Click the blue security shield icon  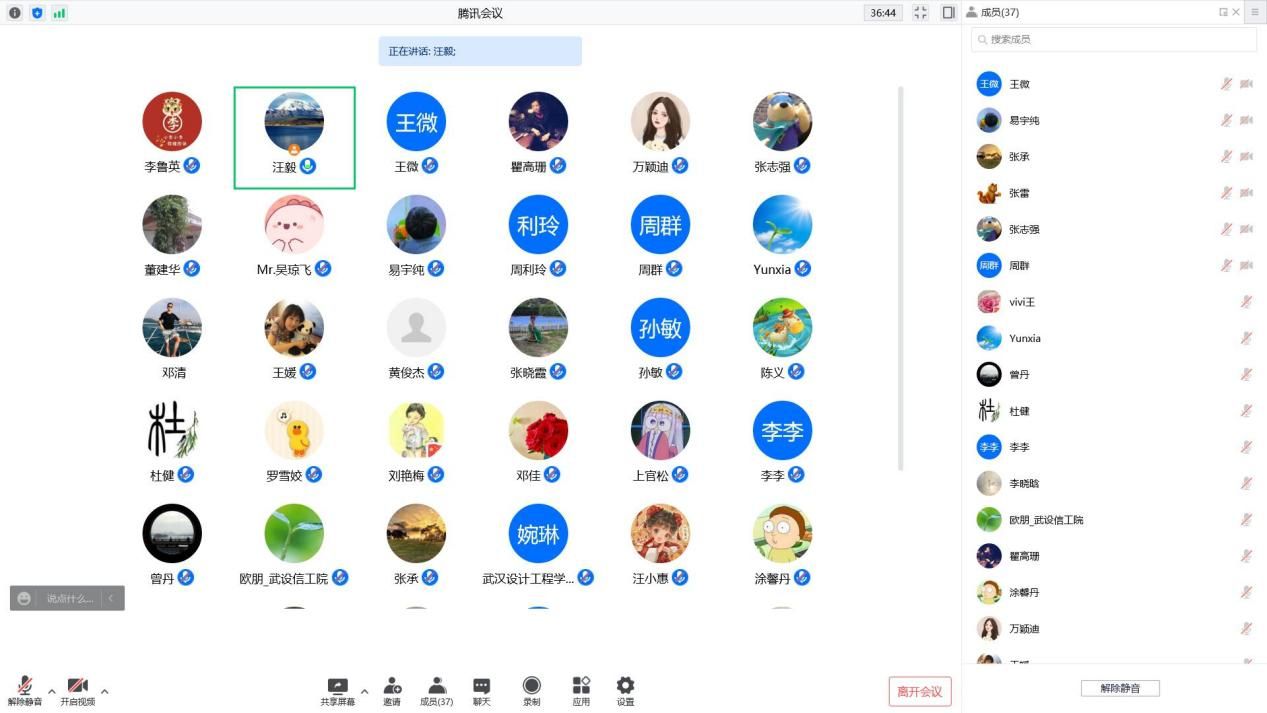pos(37,13)
